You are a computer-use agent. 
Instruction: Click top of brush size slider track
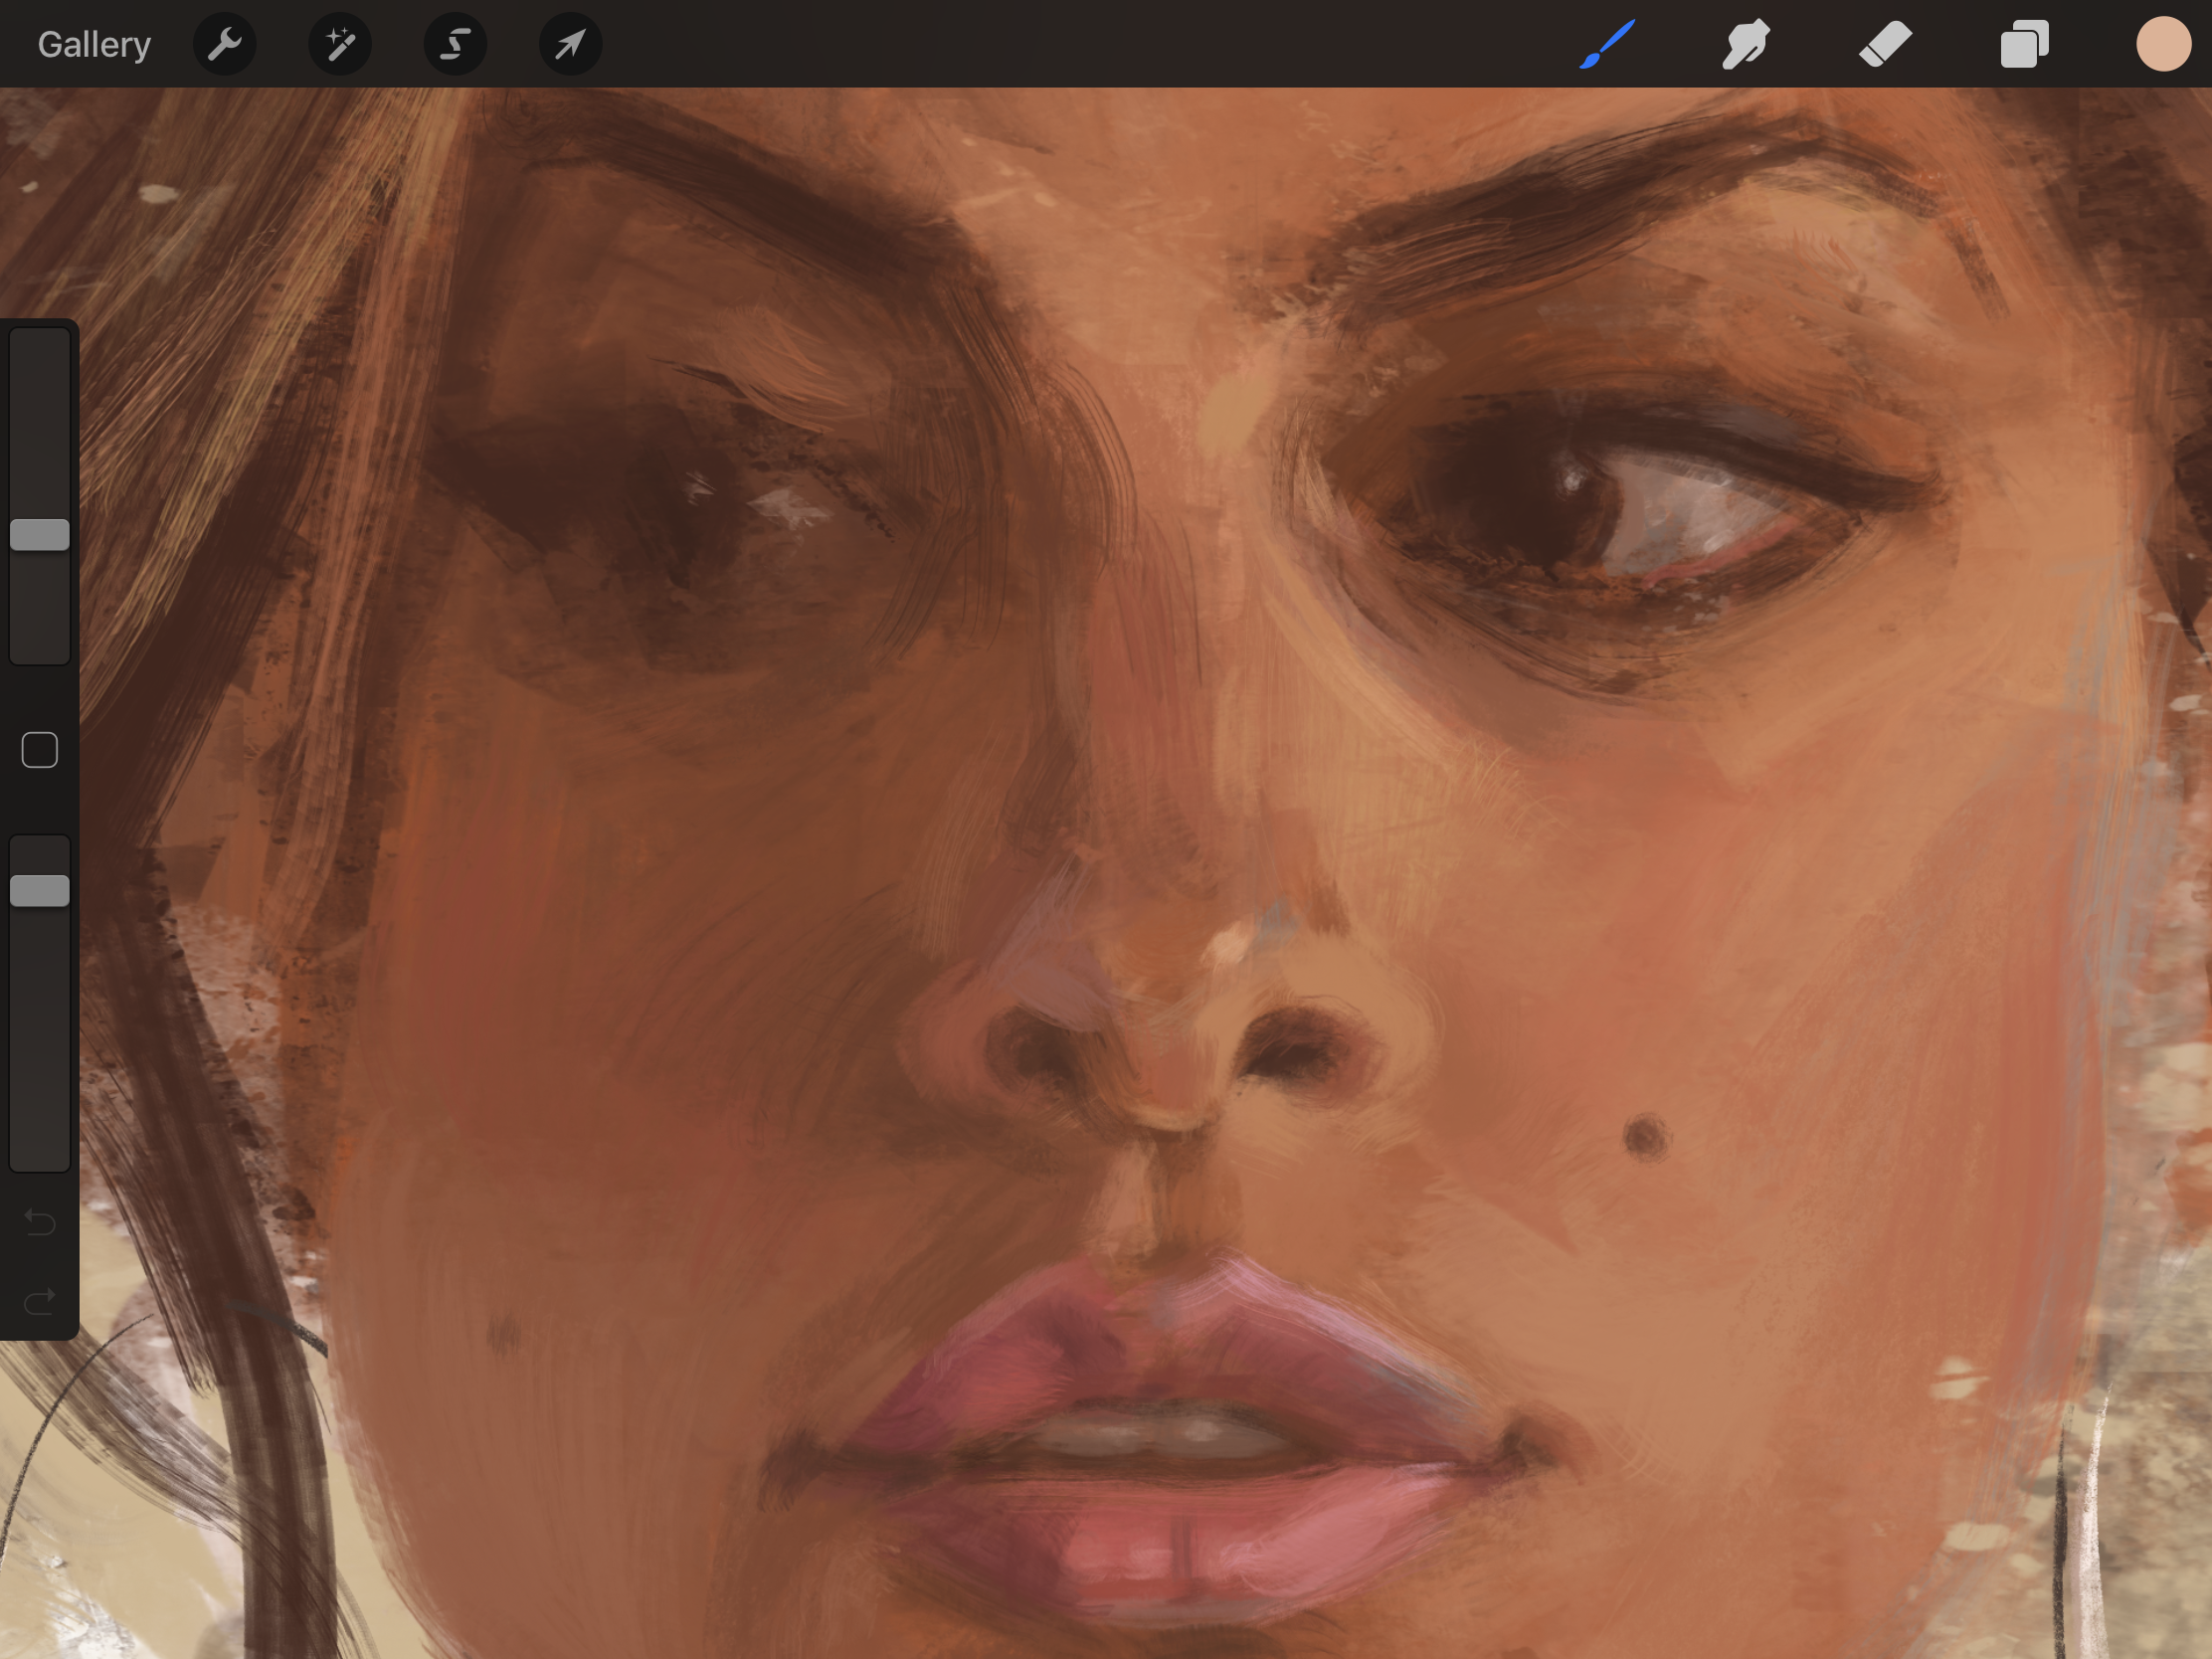[40, 345]
